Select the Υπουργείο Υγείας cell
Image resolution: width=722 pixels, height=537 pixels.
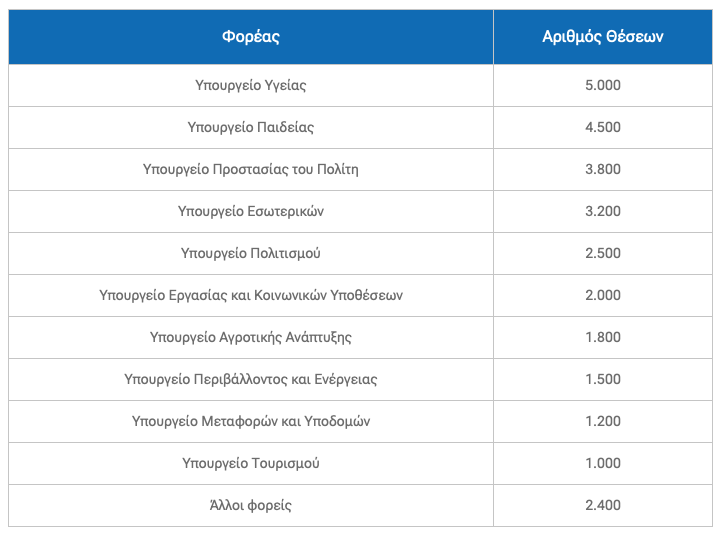(x=250, y=85)
